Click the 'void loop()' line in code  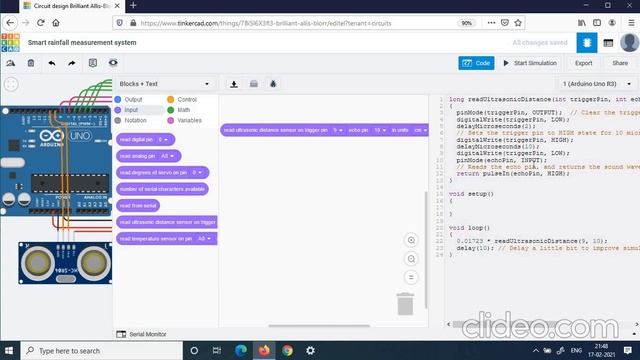pyautogui.click(x=469, y=228)
